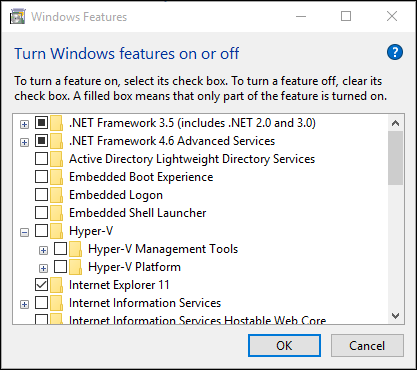Select 'Active Directory Lightweight Directory Services' text

[x=192, y=159]
